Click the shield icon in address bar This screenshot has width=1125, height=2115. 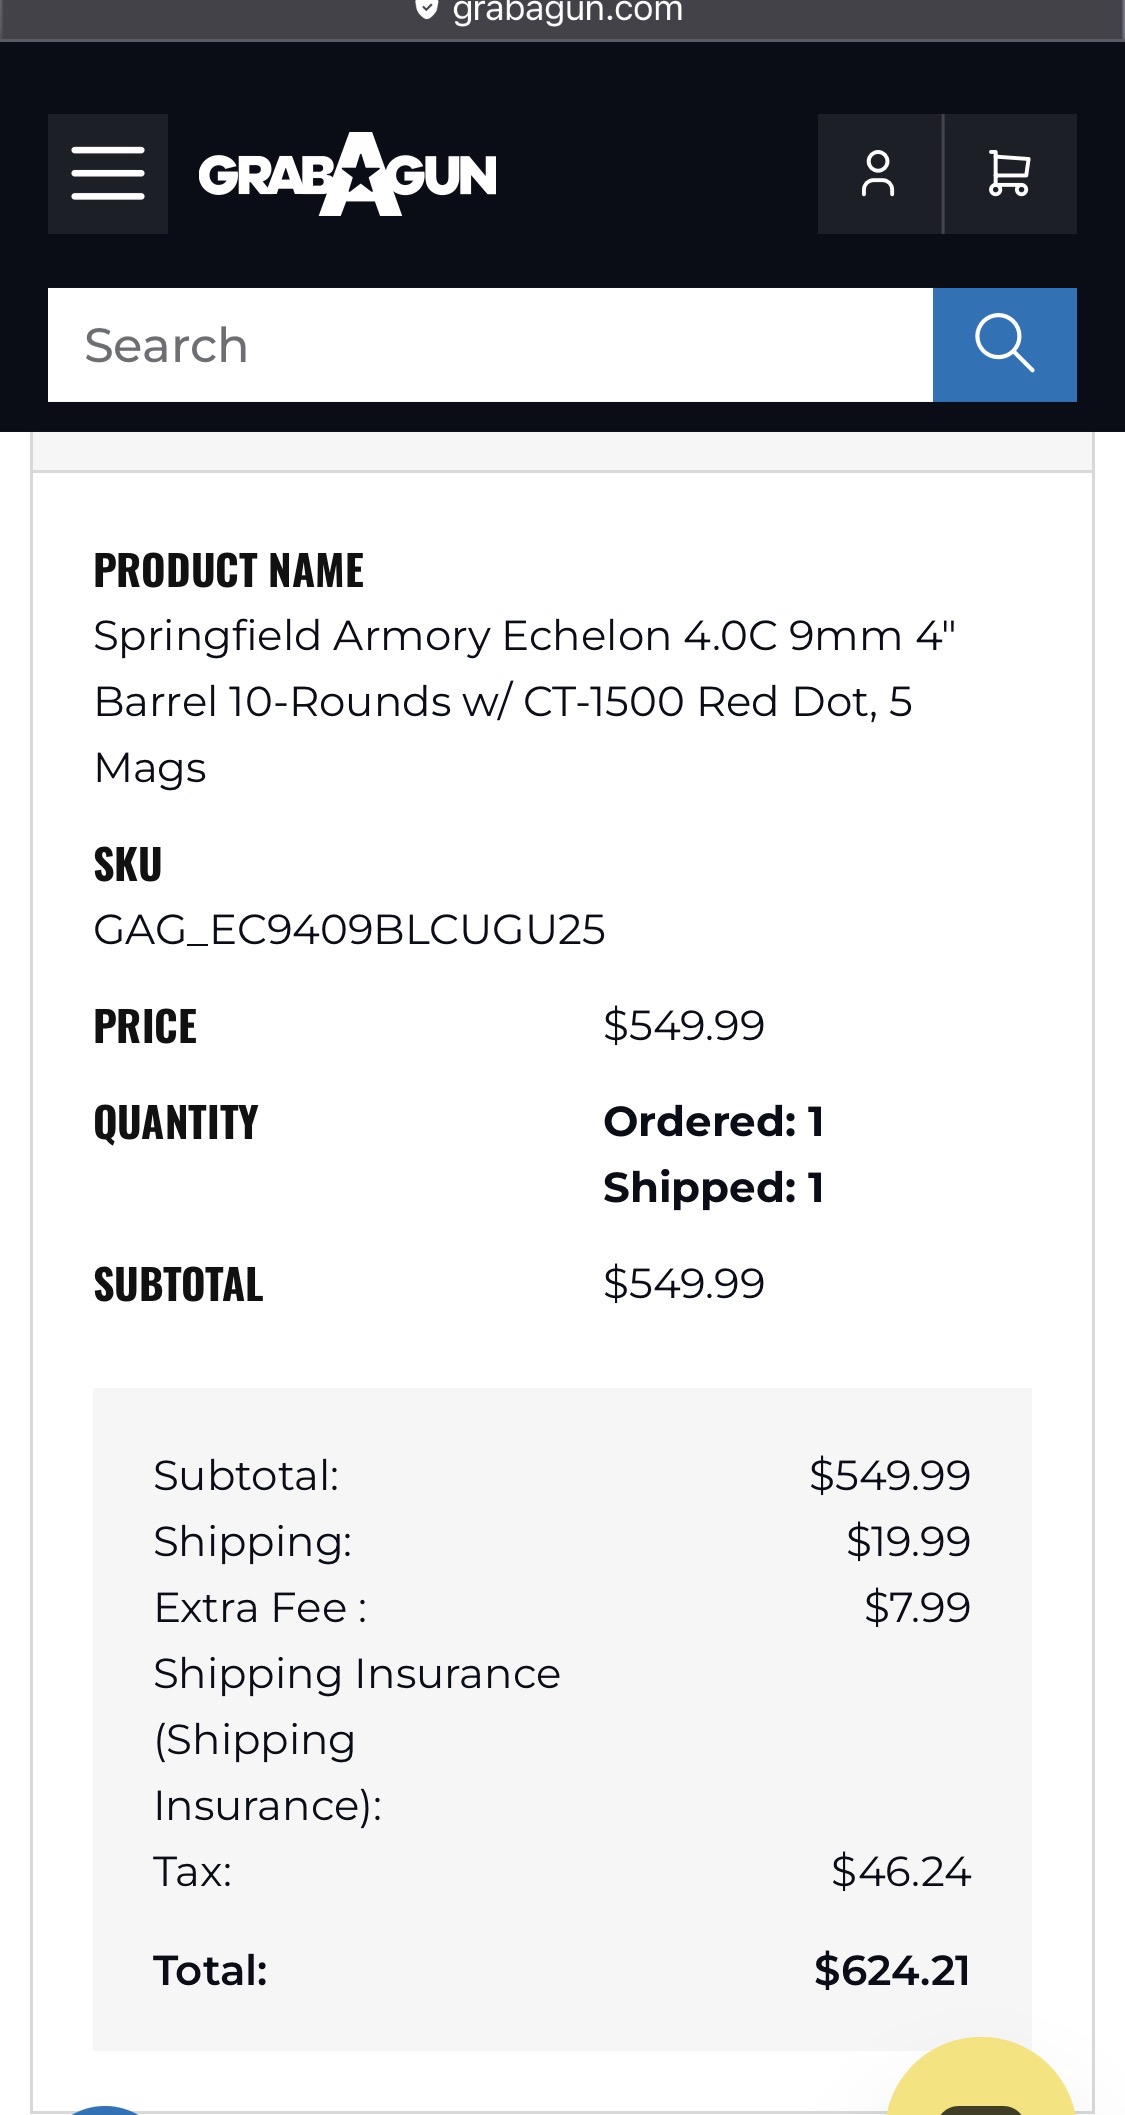pyautogui.click(x=427, y=10)
